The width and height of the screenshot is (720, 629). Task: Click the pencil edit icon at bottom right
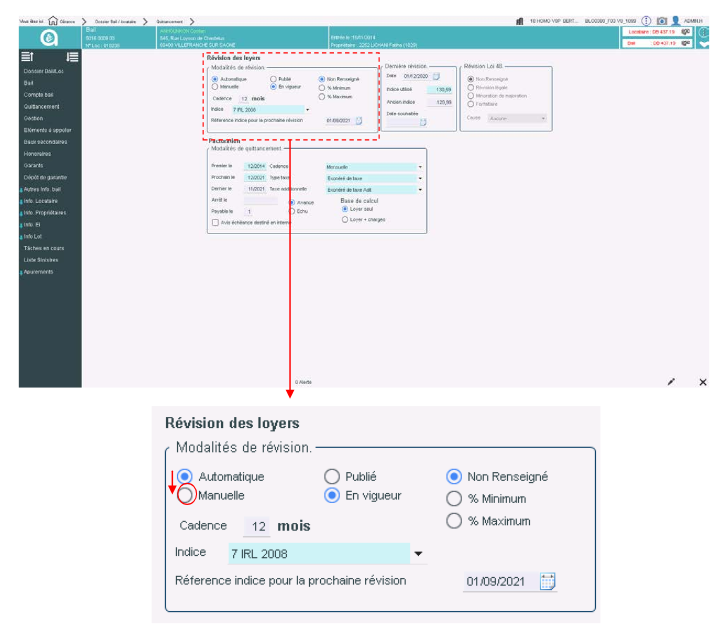671,381
